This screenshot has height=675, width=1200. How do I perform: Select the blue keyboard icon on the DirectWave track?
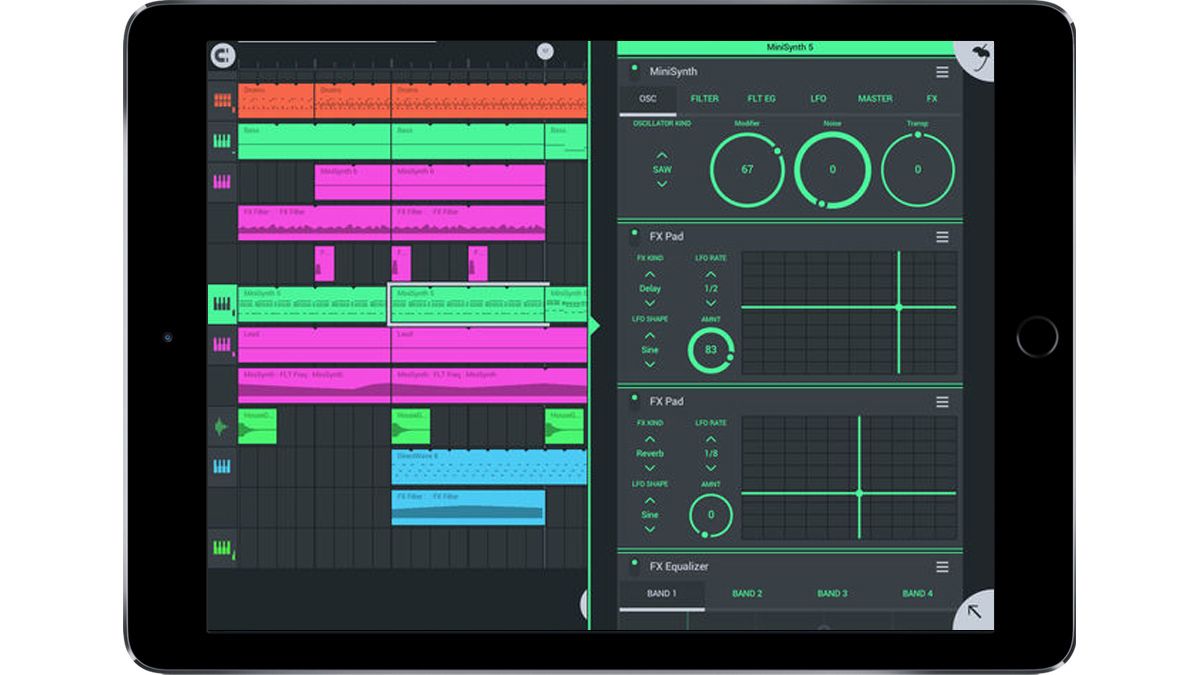point(224,466)
